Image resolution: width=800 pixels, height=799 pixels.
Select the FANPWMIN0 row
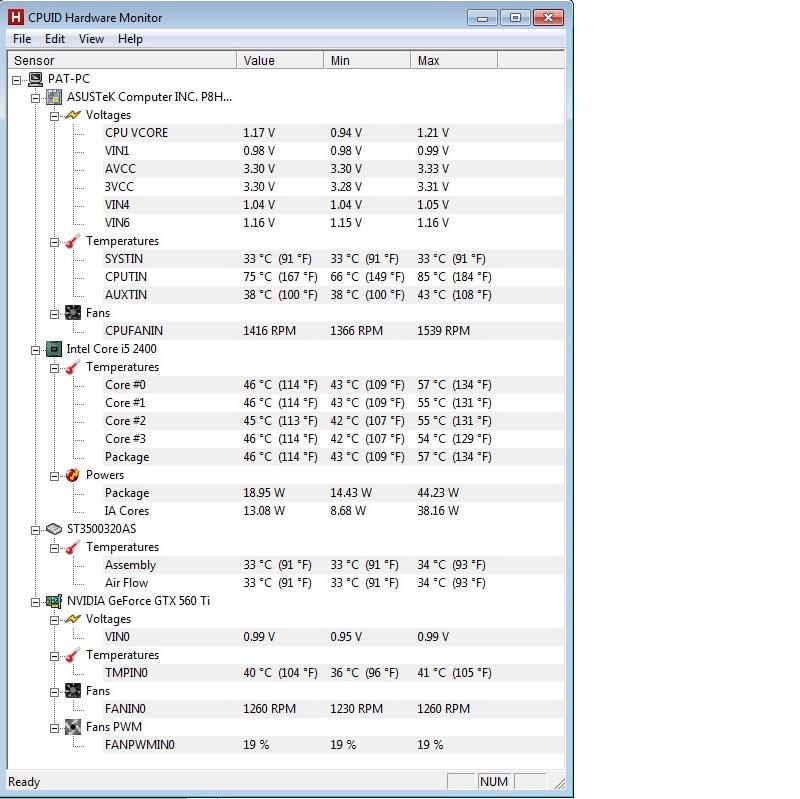pos(334,745)
